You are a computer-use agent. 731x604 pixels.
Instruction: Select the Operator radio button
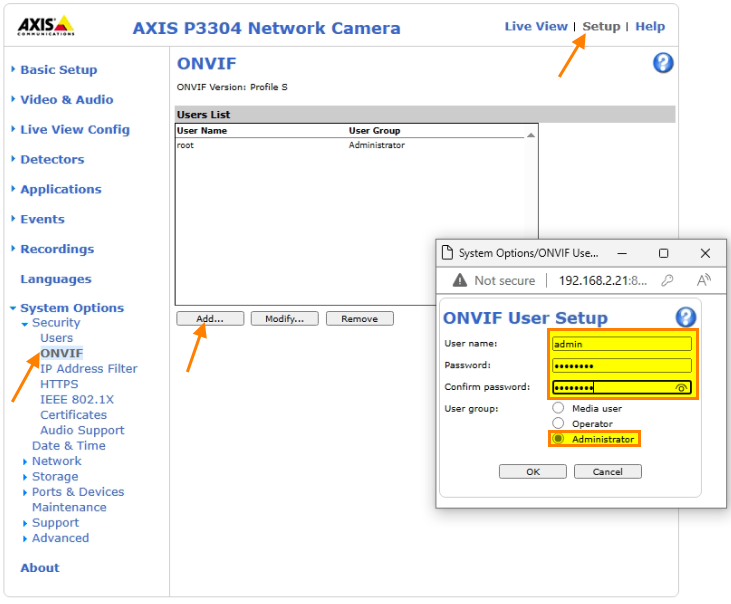point(558,423)
